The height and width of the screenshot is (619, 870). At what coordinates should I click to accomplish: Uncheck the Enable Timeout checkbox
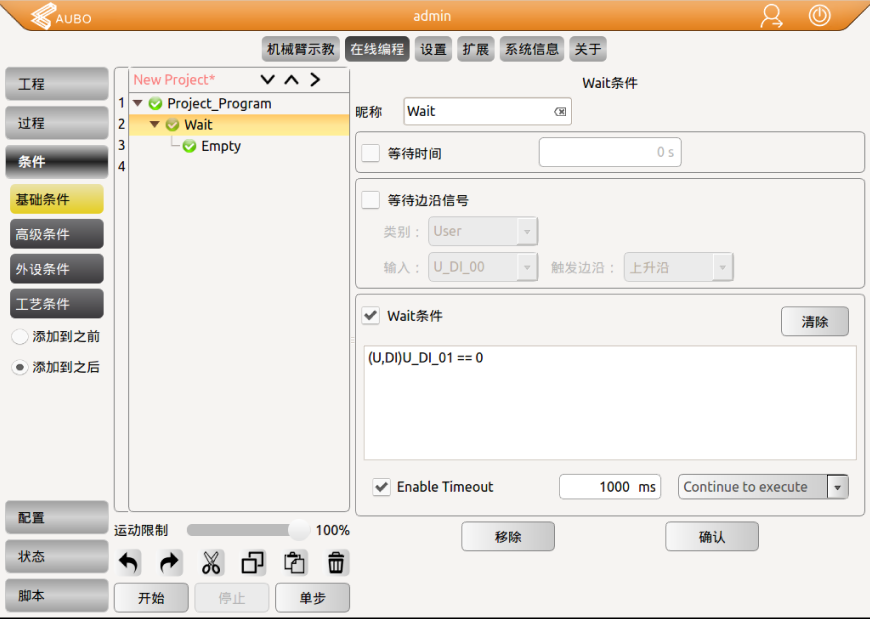381,487
